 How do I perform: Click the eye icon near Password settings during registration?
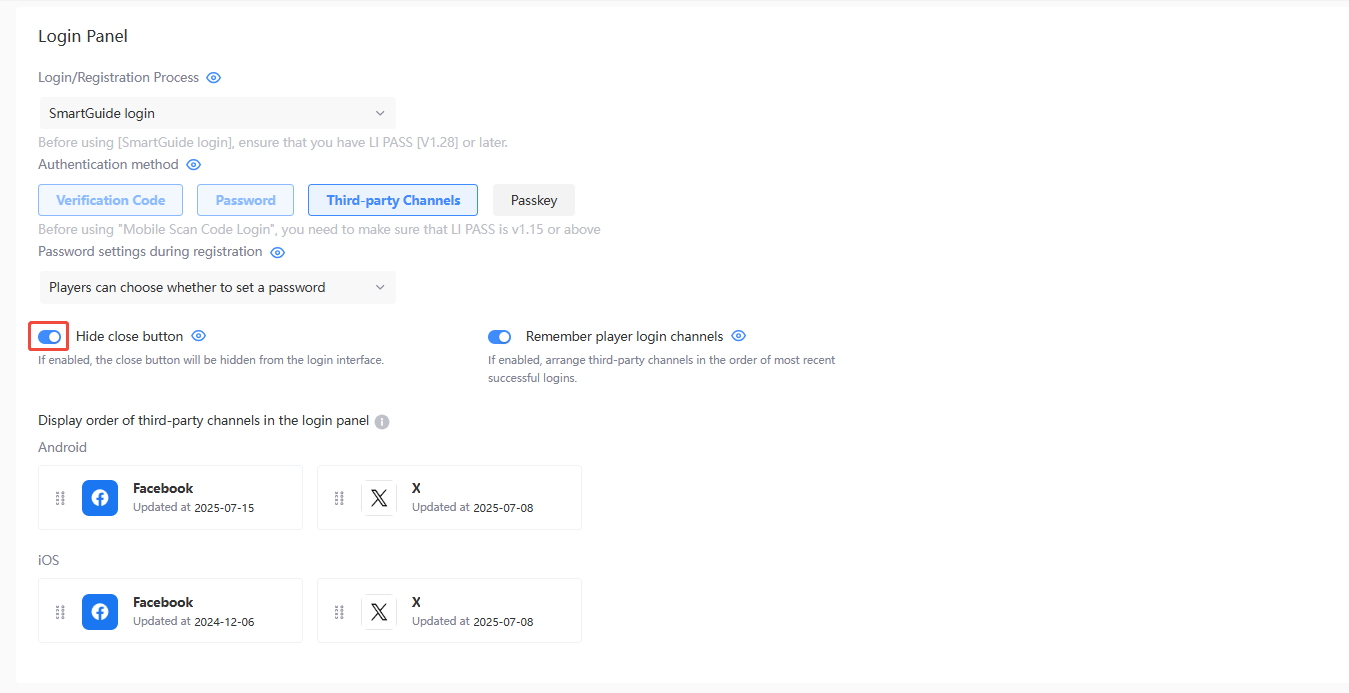click(277, 252)
